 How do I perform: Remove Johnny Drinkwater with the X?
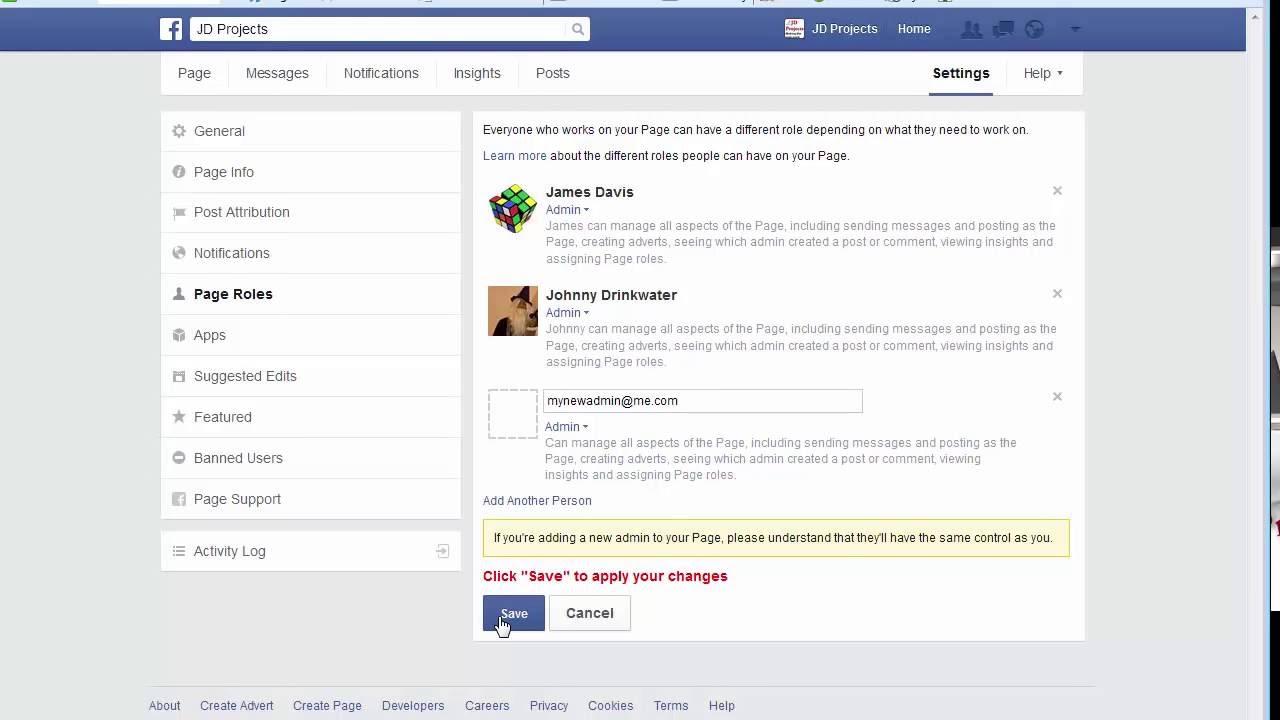[1057, 294]
